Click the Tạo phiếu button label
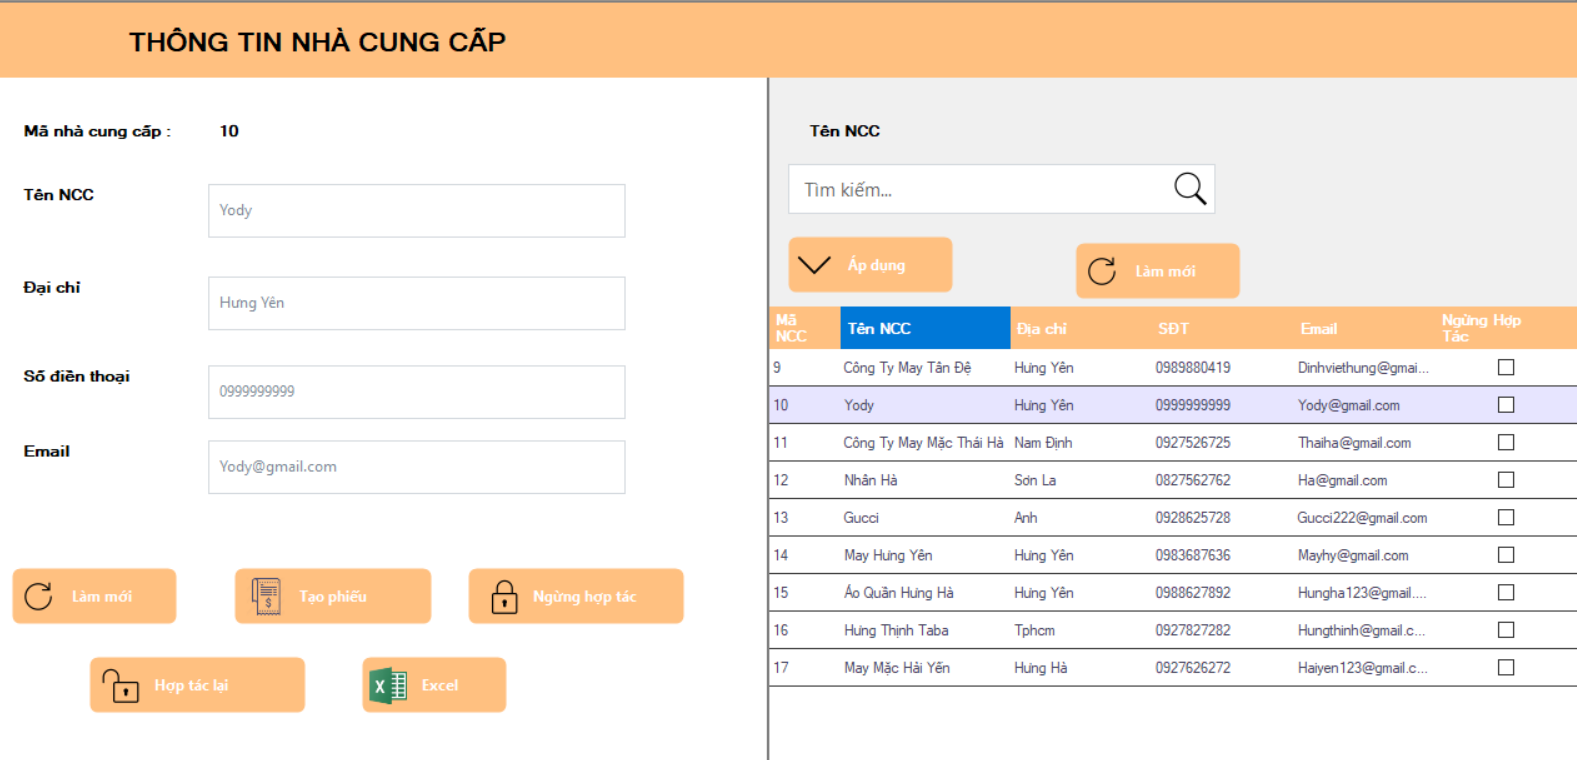This screenshot has width=1577, height=760. tap(333, 596)
